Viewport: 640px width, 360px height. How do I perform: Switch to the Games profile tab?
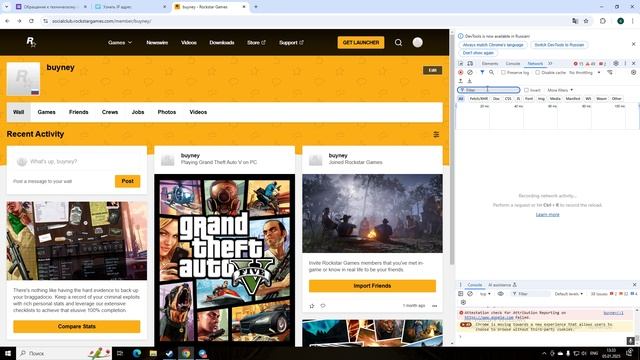tap(47, 112)
